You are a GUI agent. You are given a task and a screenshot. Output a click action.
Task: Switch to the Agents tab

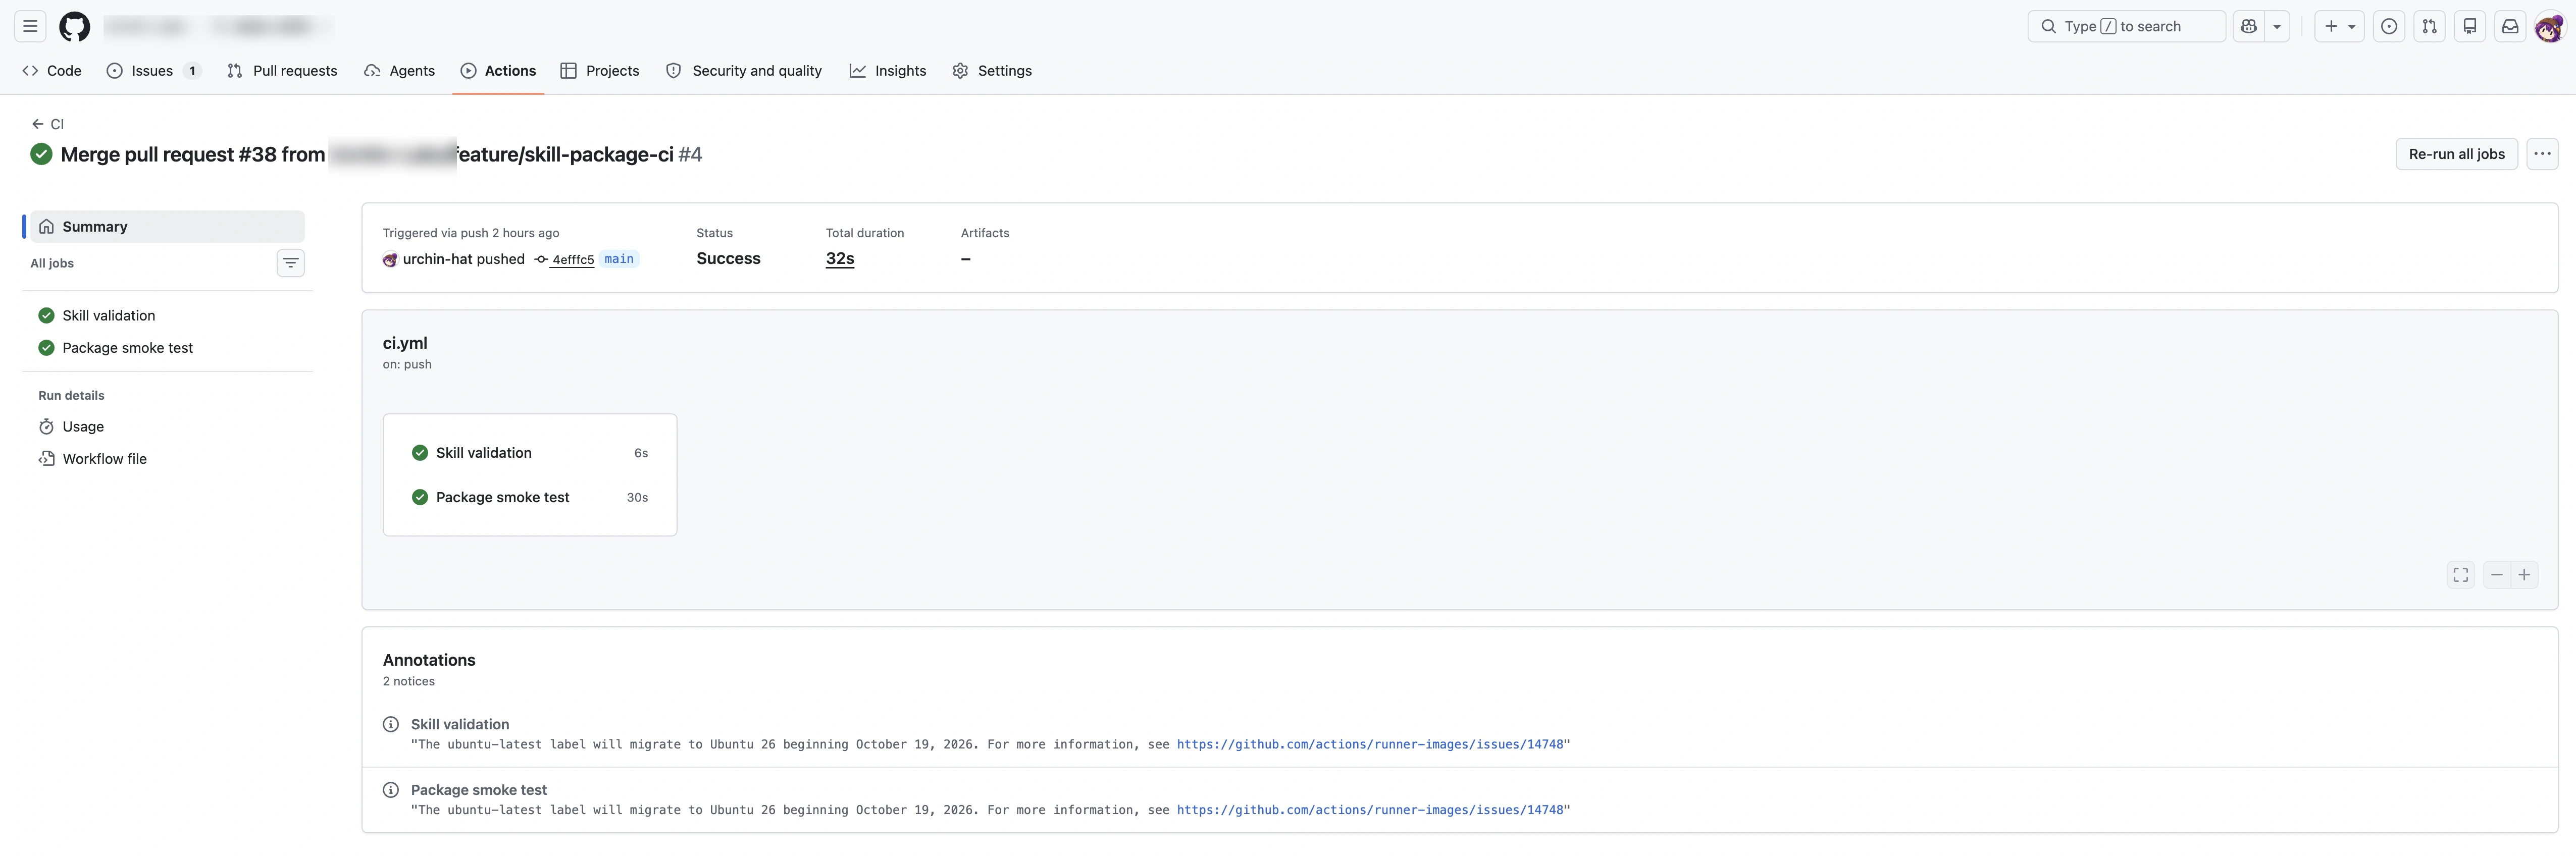pos(399,70)
